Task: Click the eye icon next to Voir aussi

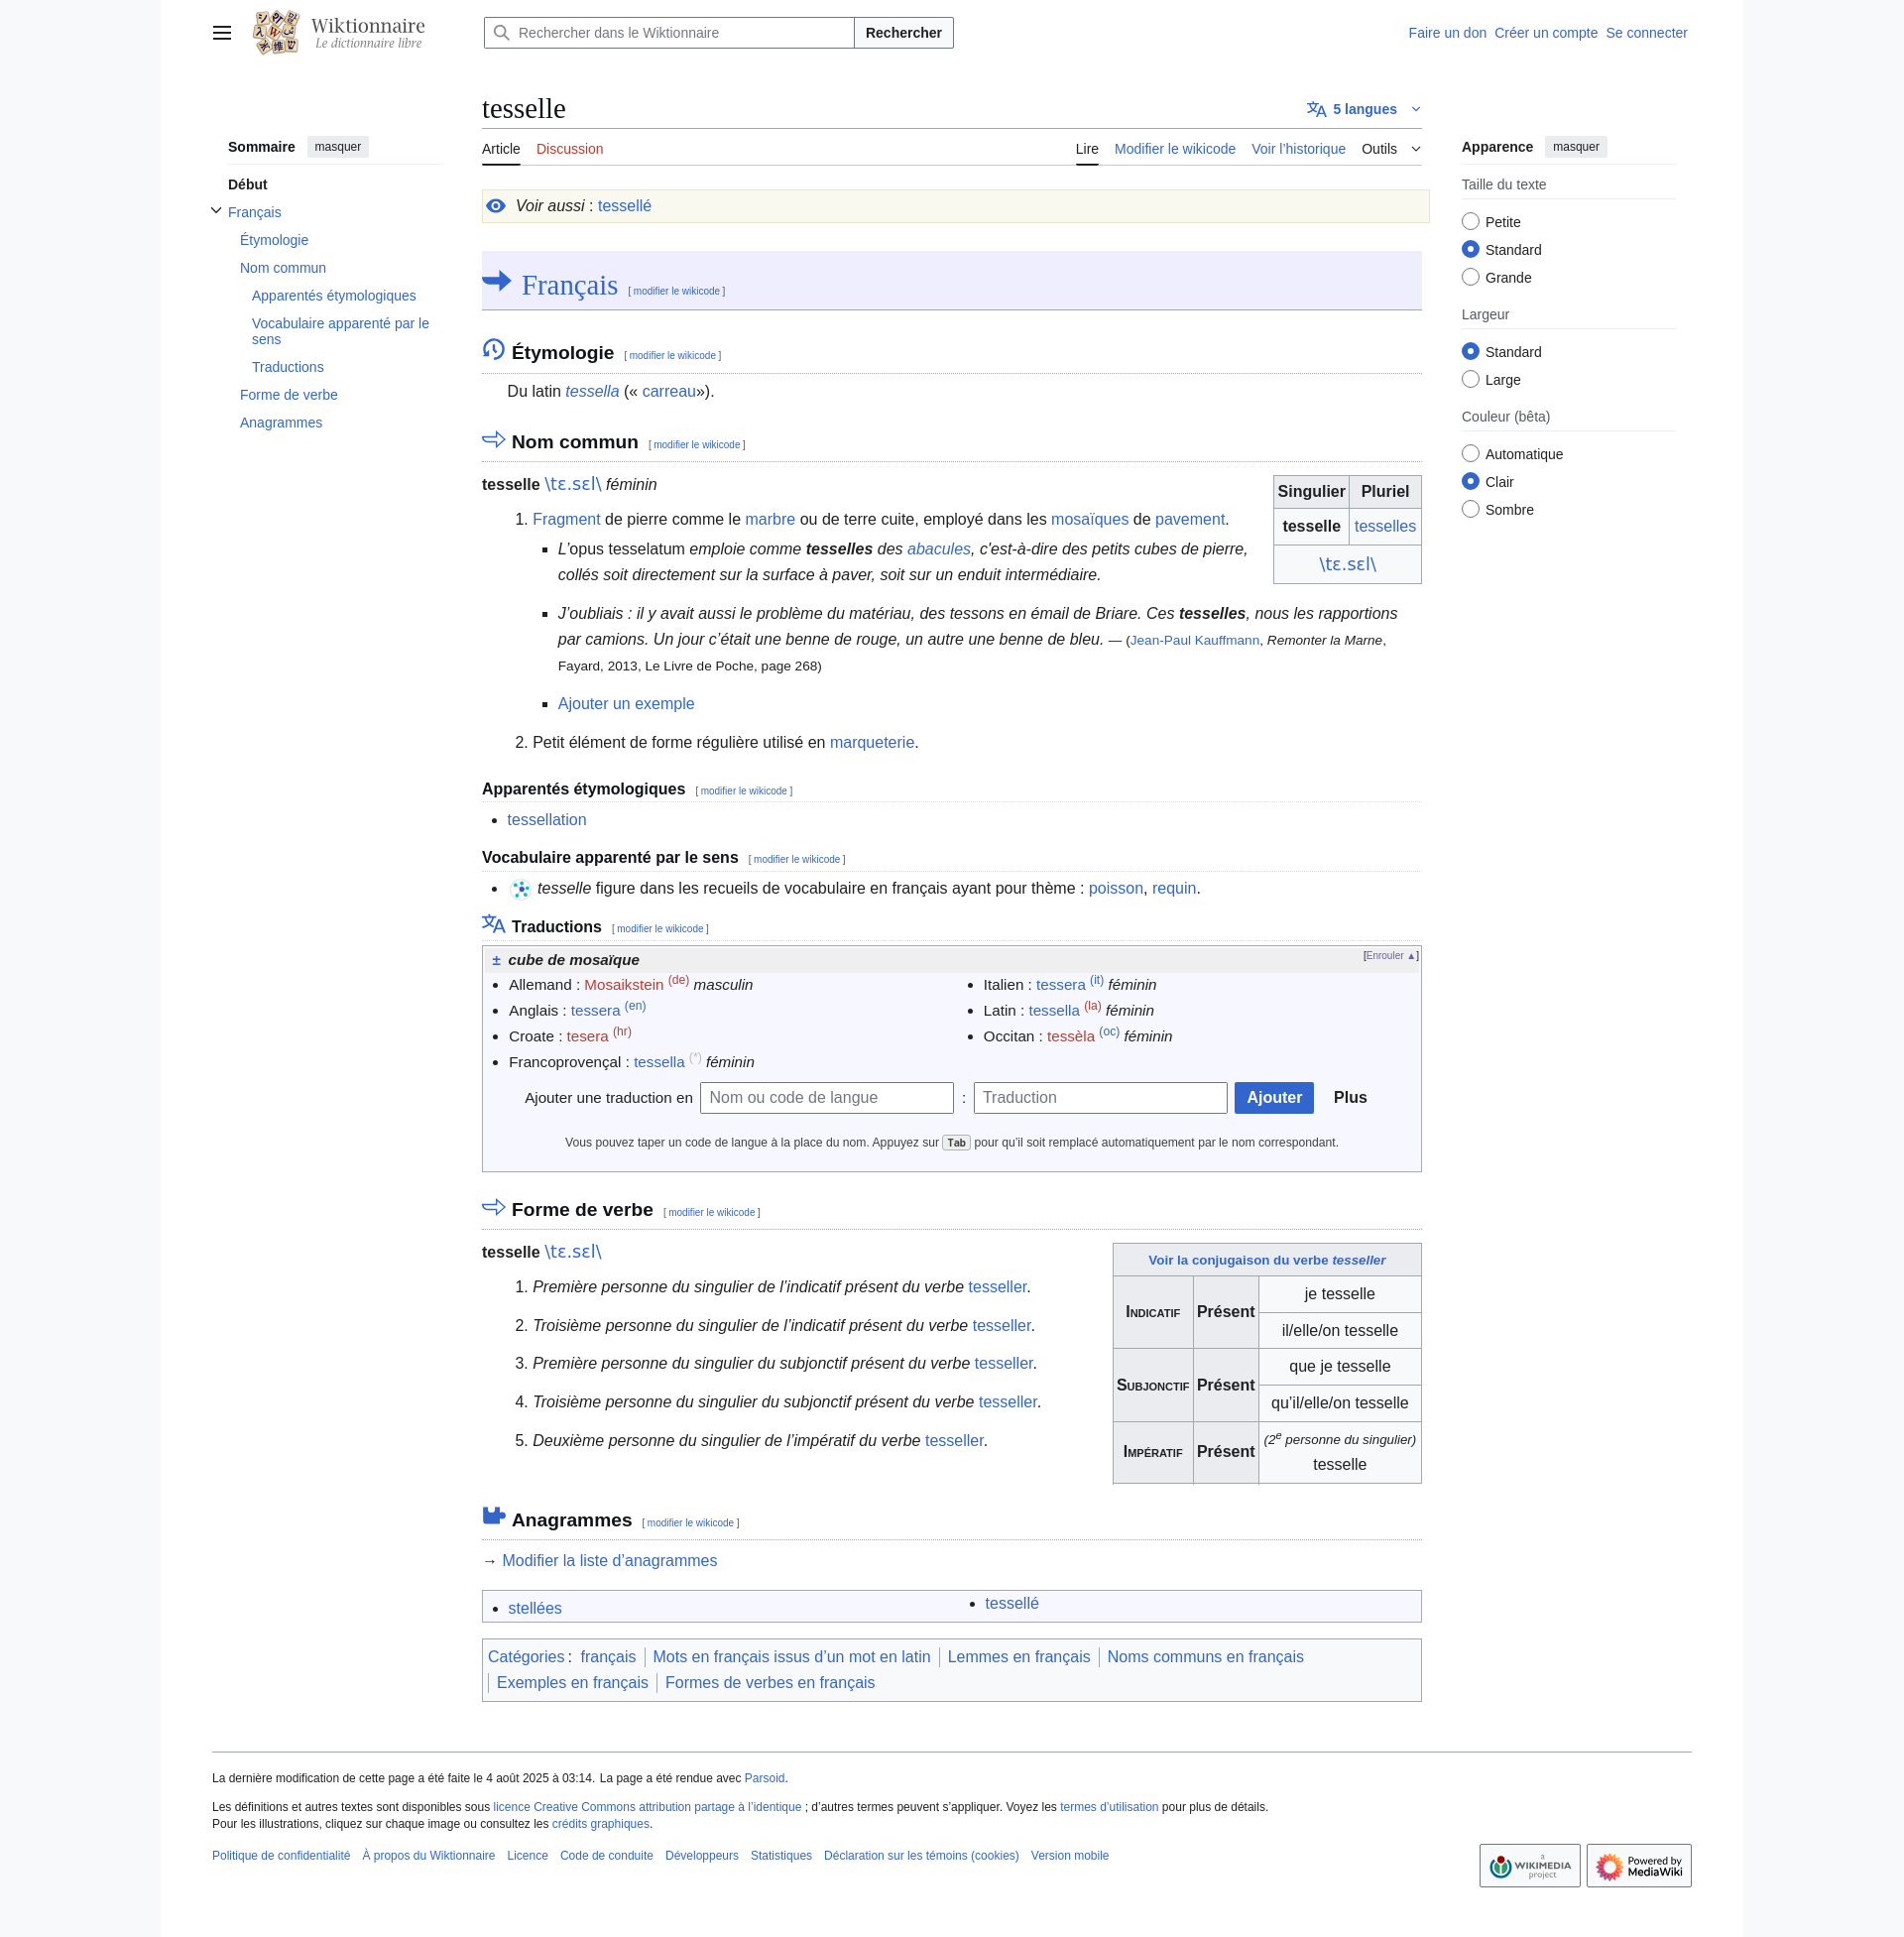Action: [496, 206]
